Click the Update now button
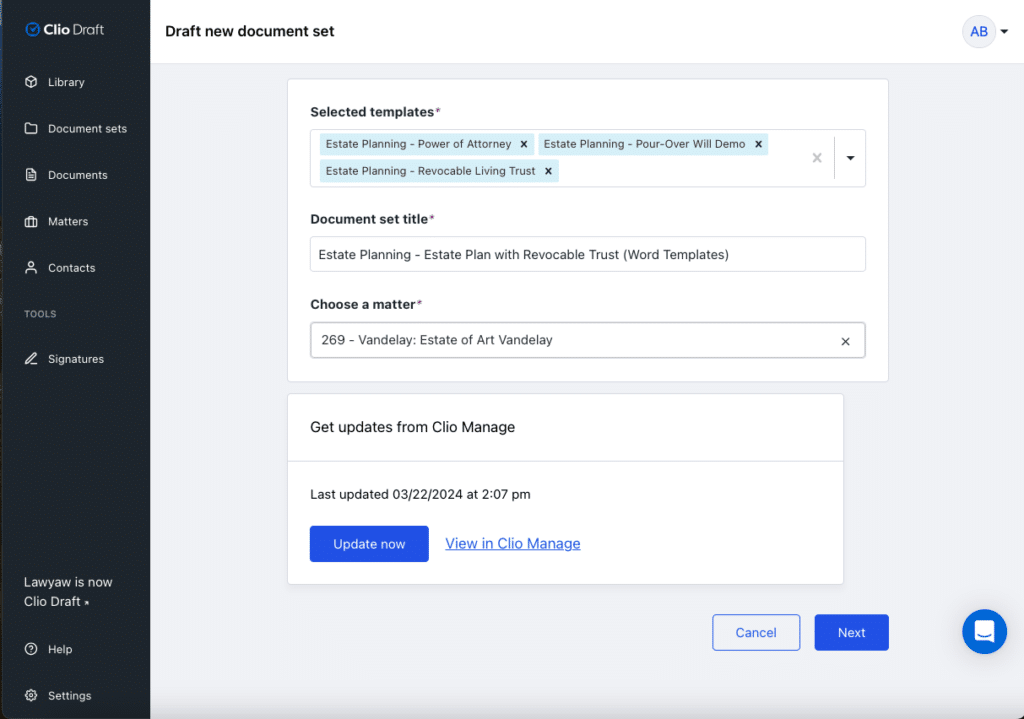The height and width of the screenshot is (719, 1024). click(x=369, y=543)
